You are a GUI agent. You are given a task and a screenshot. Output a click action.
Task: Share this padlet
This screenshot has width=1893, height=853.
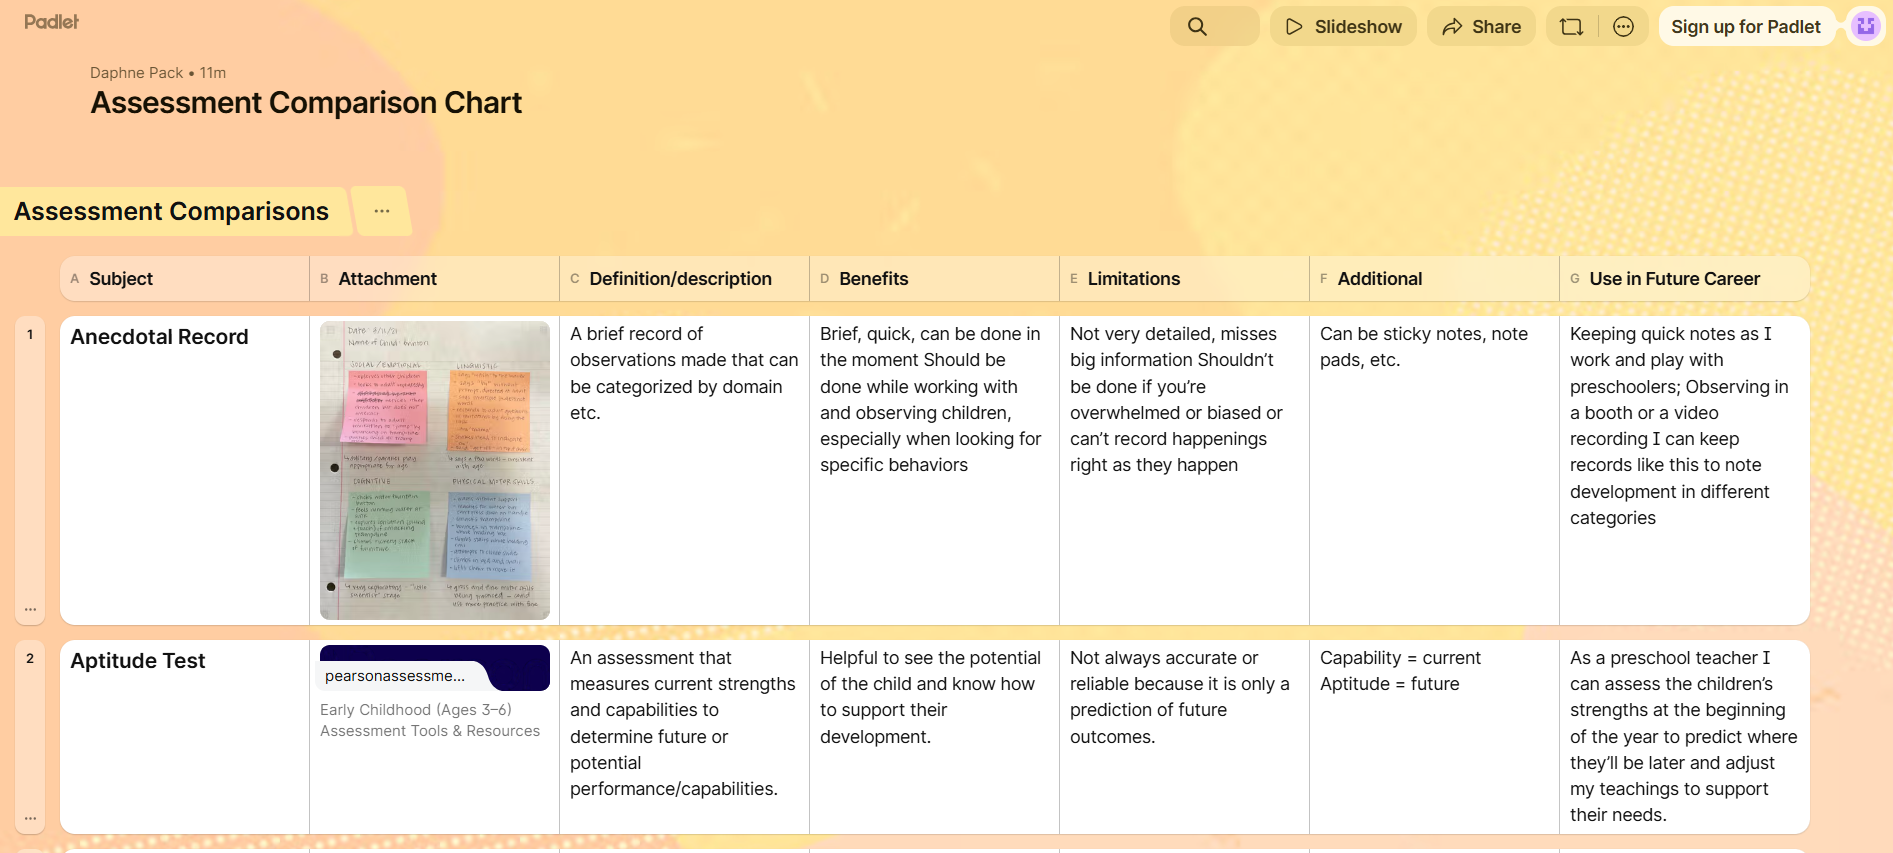1481,27
